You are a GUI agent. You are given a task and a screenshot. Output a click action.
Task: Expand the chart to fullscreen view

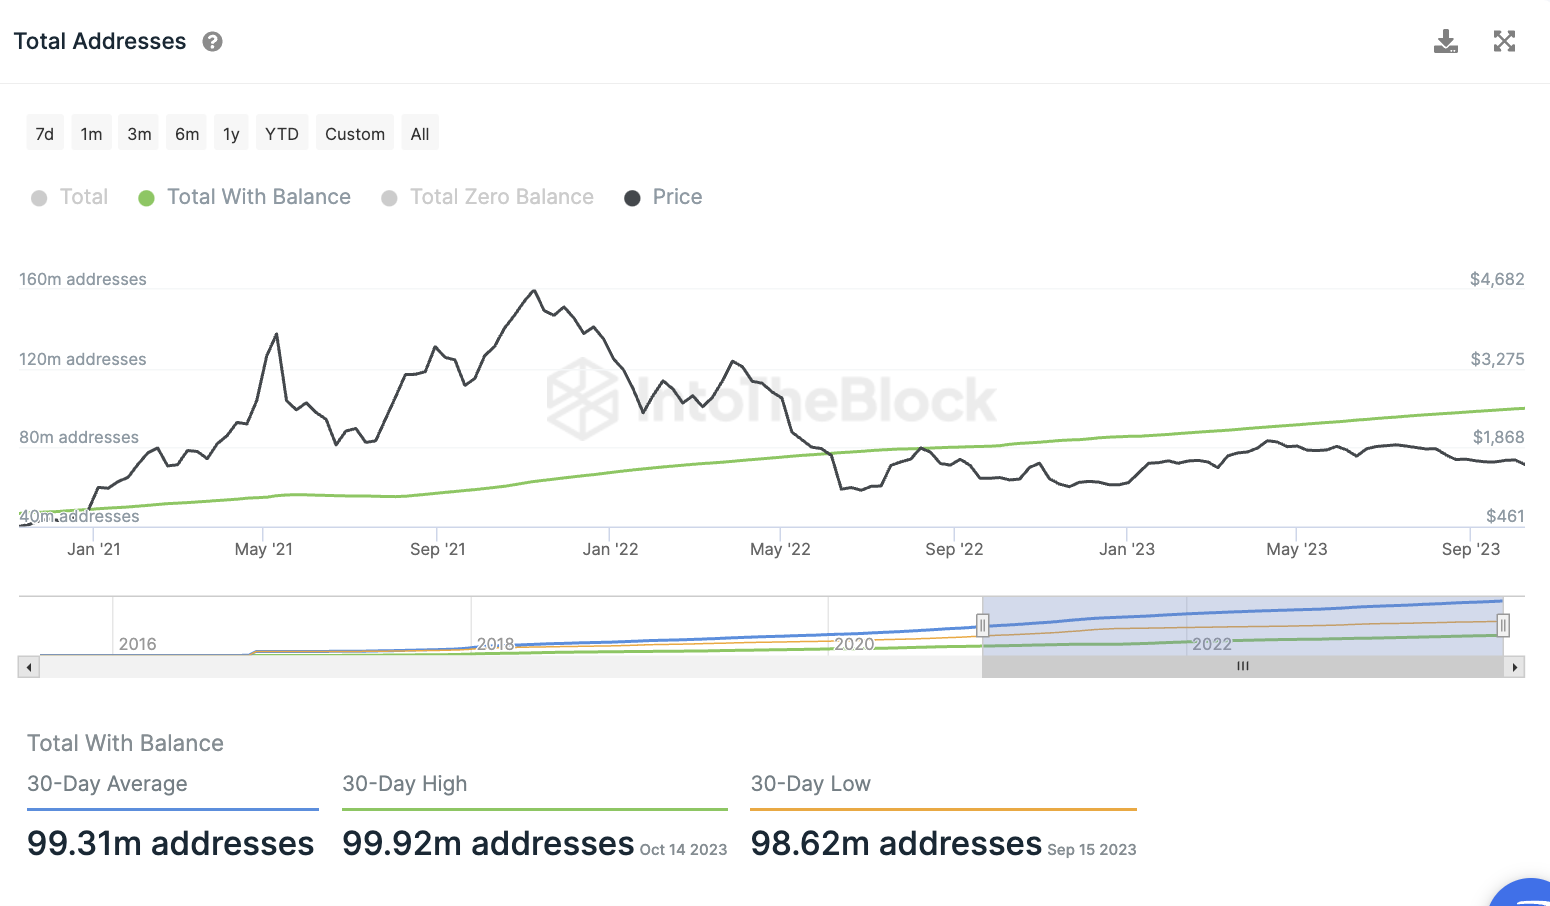point(1504,41)
